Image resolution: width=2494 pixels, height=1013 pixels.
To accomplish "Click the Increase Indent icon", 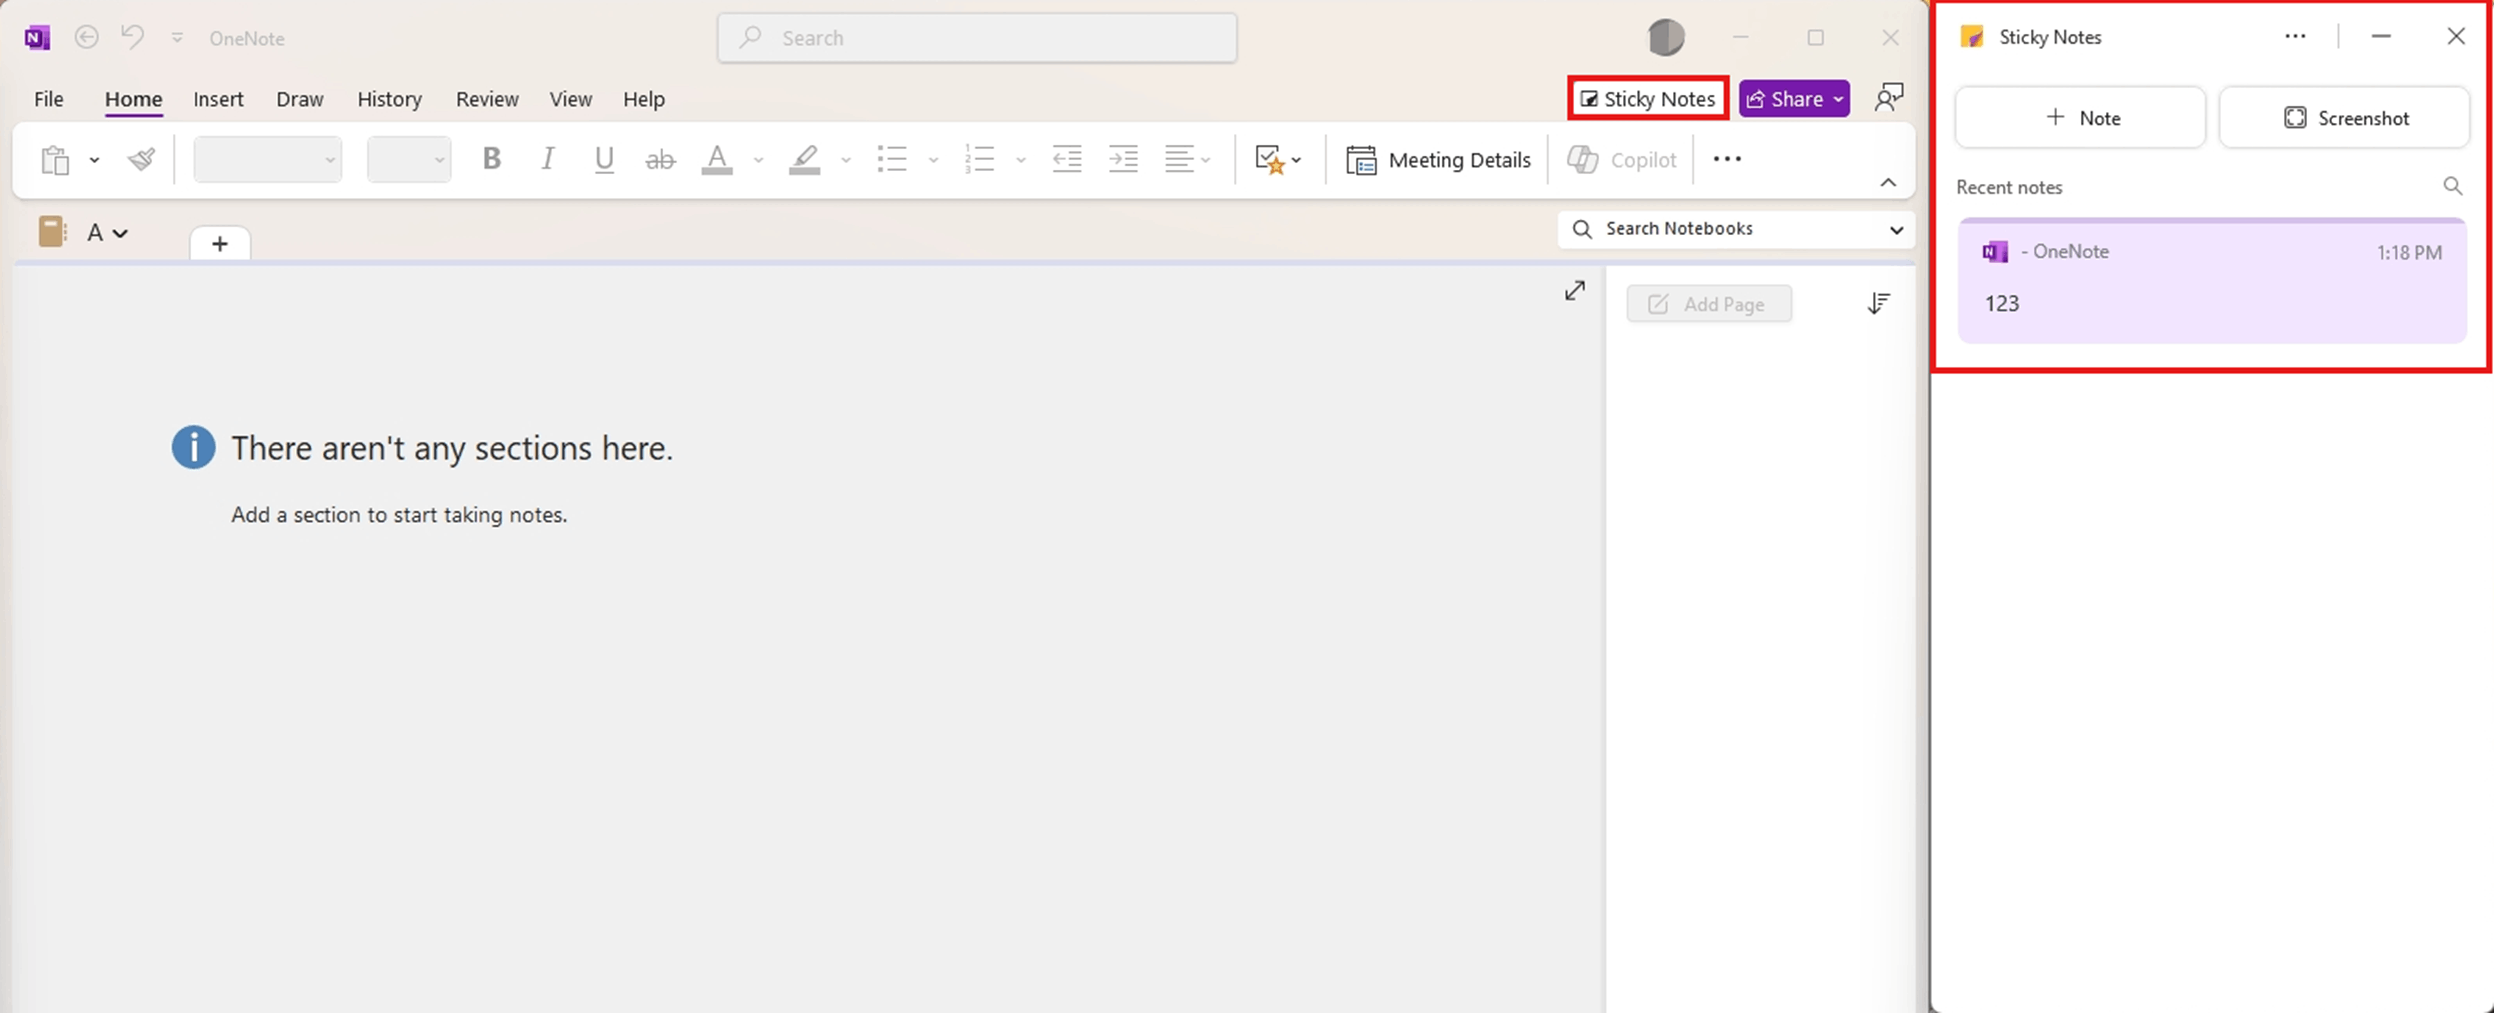I will click(x=1123, y=159).
